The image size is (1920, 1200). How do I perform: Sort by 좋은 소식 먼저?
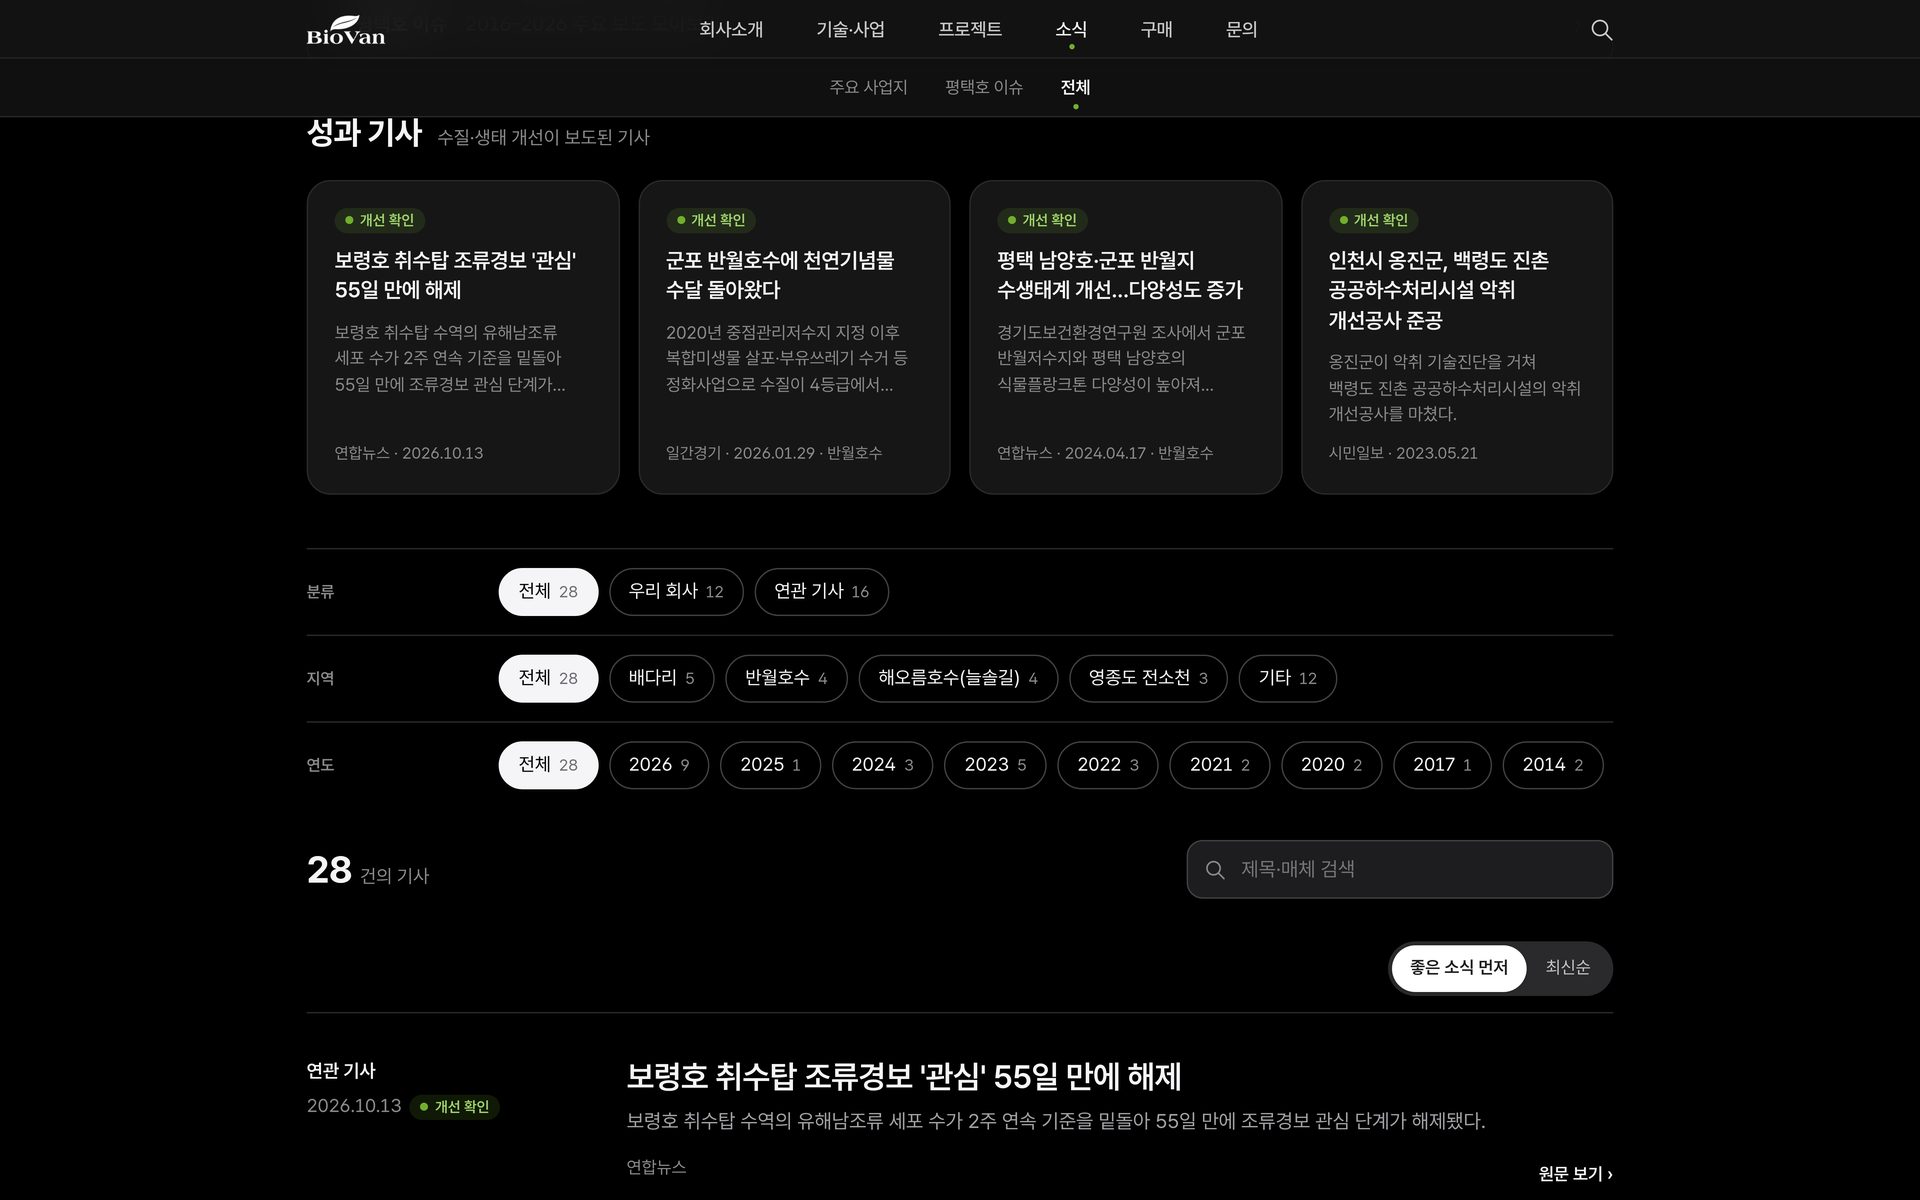[1459, 968]
